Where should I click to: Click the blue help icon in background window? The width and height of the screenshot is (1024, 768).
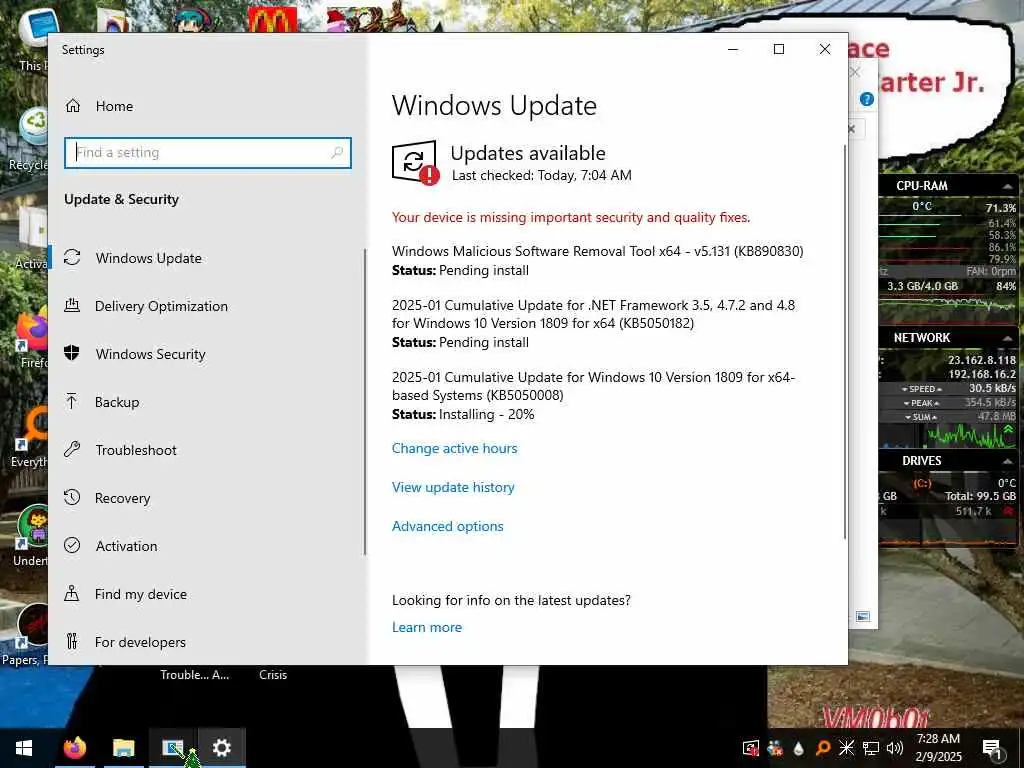pyautogui.click(x=867, y=99)
